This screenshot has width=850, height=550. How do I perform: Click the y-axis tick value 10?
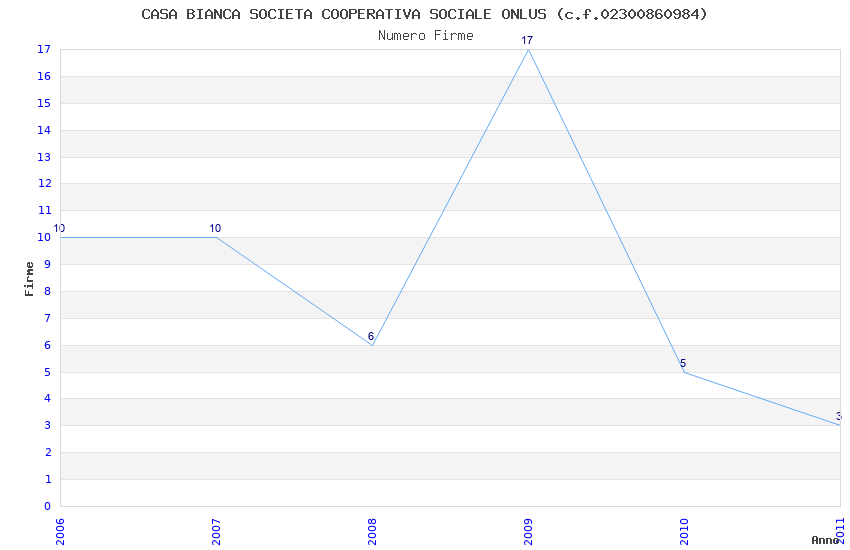44,237
